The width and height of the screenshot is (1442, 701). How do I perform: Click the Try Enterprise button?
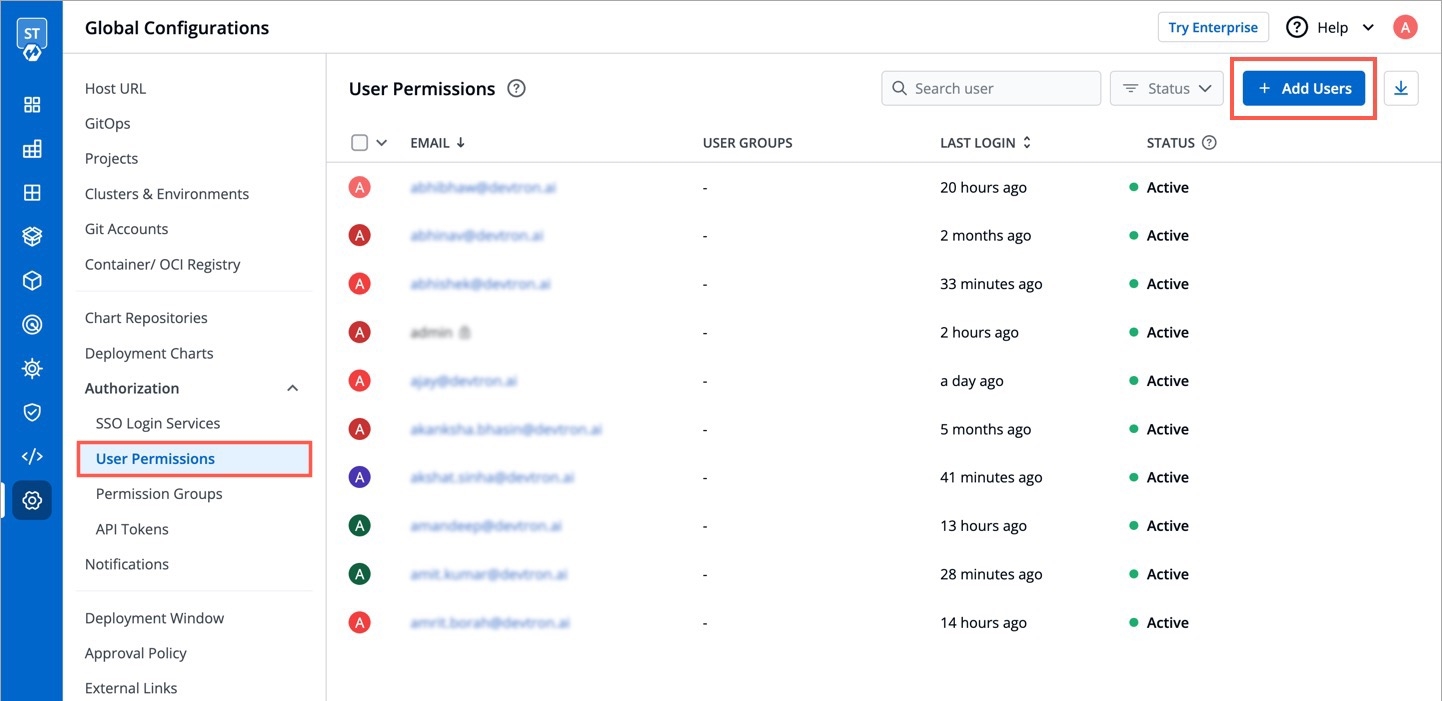click(1213, 27)
